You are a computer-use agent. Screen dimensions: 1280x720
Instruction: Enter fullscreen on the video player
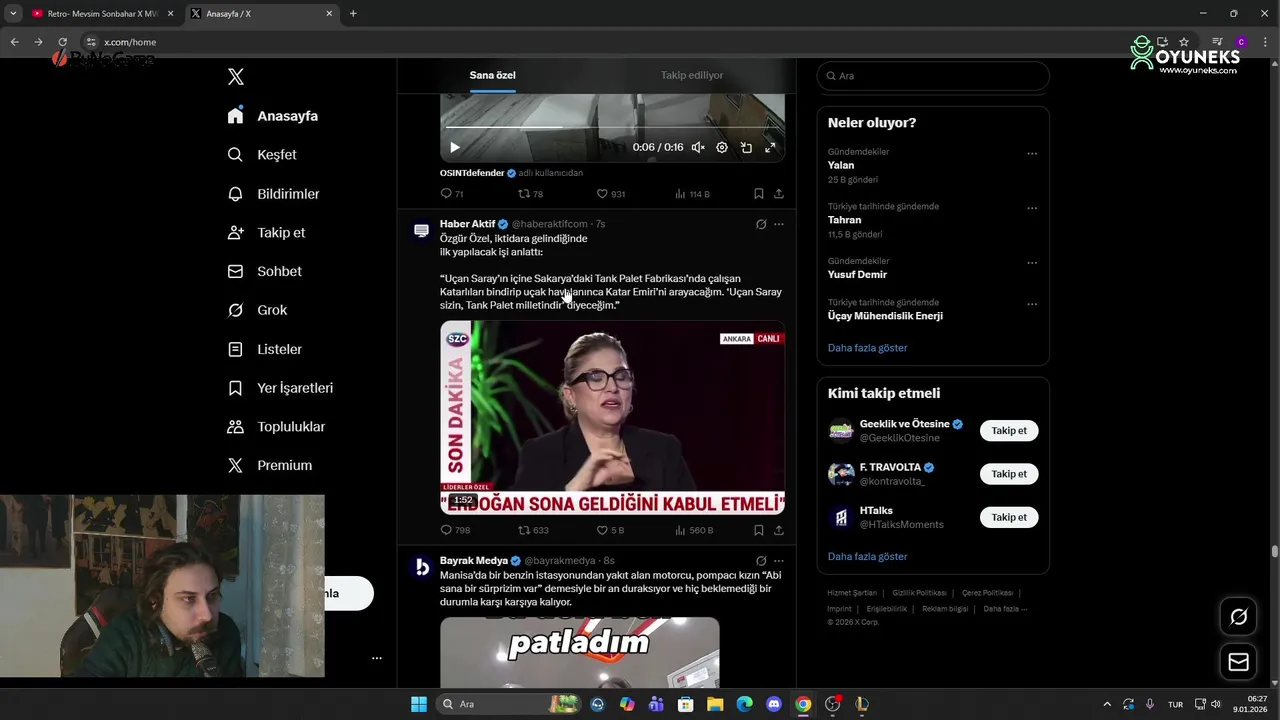pos(770,147)
